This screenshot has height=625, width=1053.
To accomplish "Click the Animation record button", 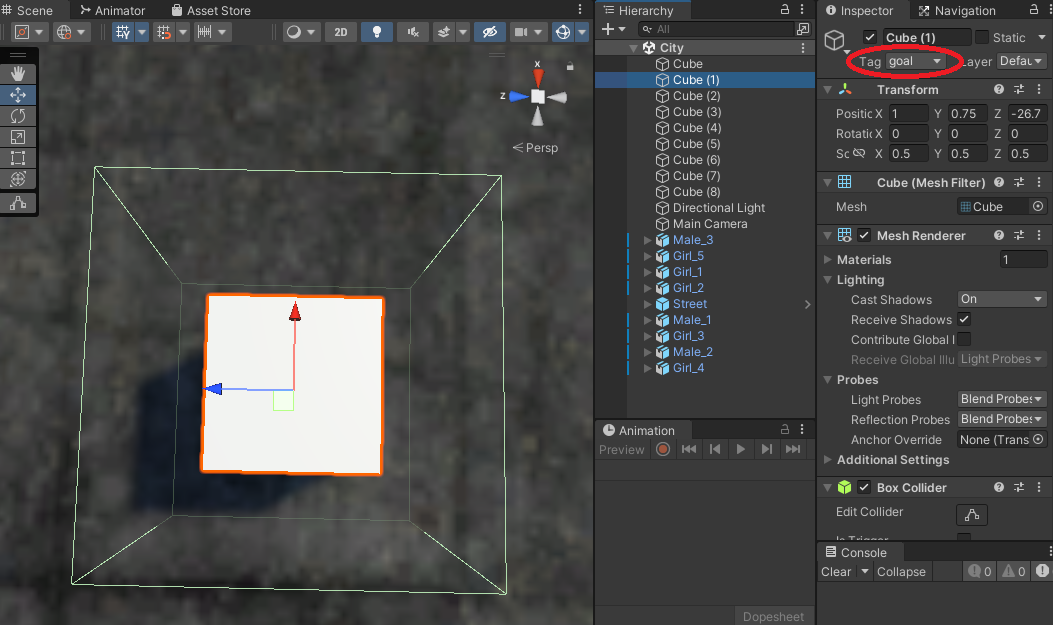I will coord(662,450).
